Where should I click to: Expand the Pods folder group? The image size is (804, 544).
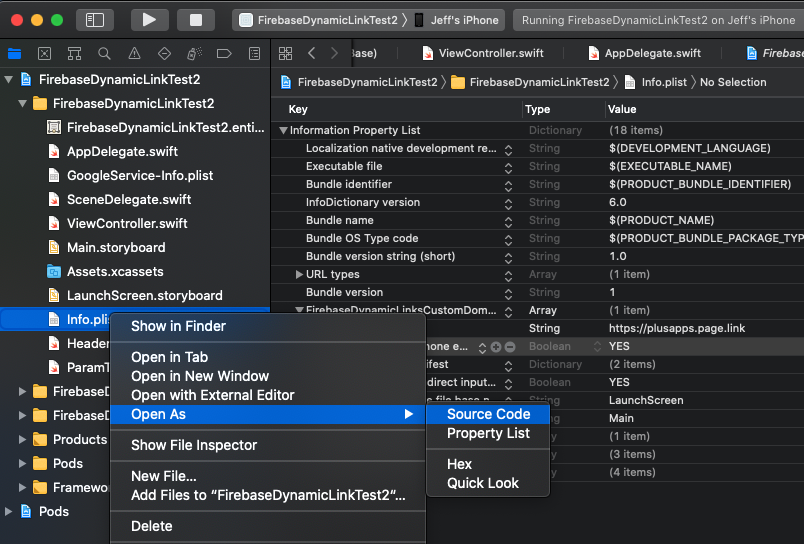click(x=23, y=464)
